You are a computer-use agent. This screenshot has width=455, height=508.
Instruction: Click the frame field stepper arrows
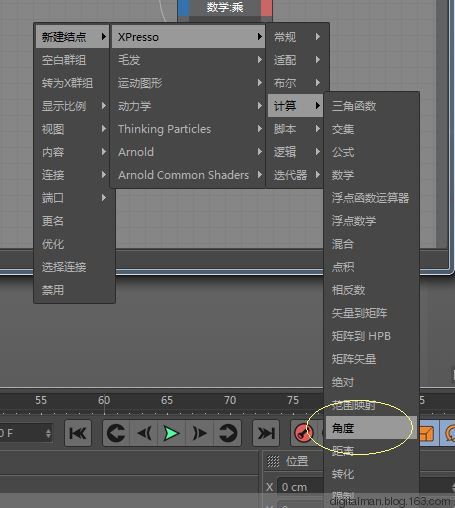pyautogui.click(x=48, y=433)
